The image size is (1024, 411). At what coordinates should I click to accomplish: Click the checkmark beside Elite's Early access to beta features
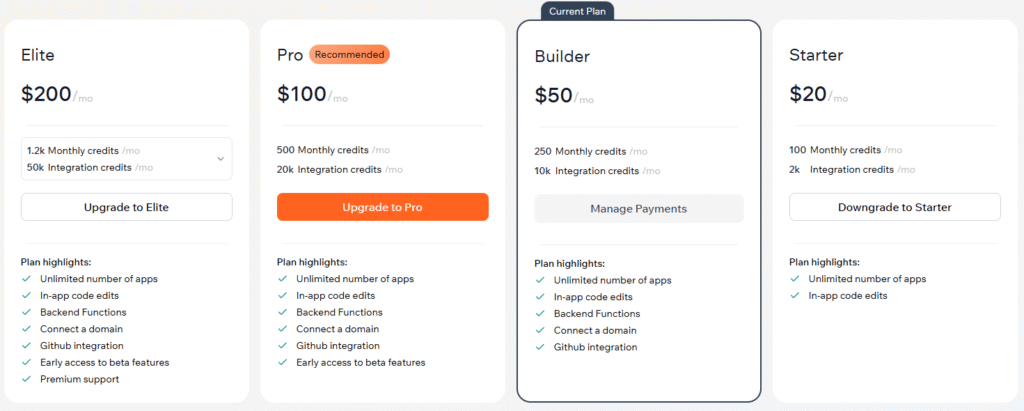[x=27, y=363]
